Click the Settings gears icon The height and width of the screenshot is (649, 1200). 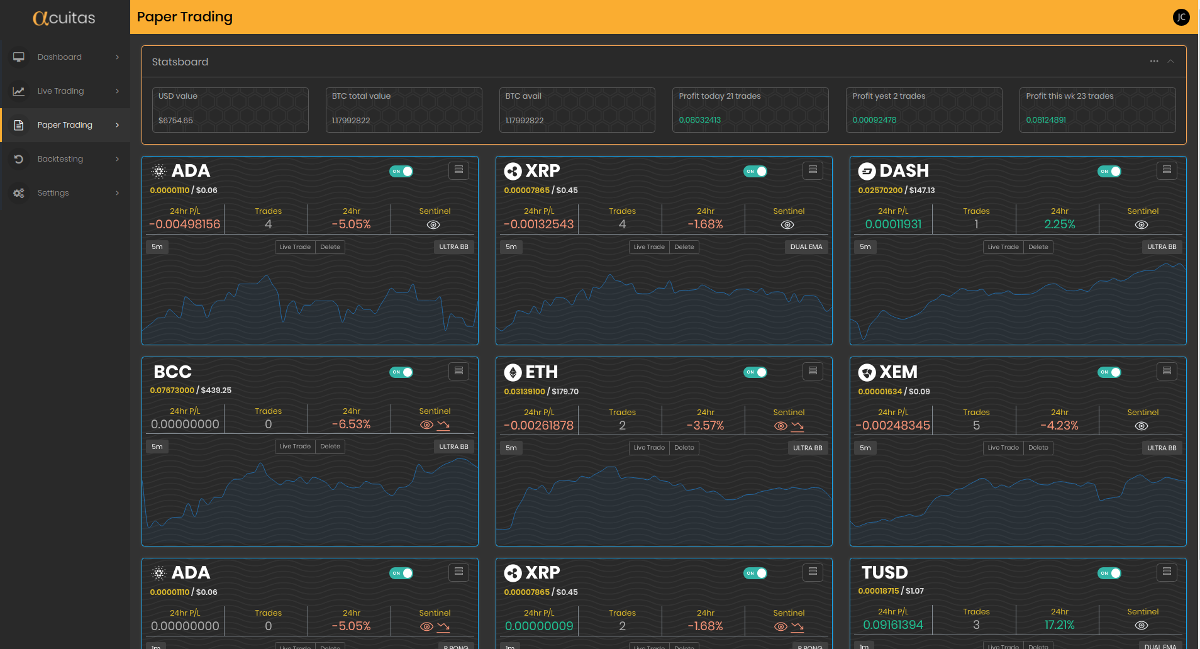18,193
